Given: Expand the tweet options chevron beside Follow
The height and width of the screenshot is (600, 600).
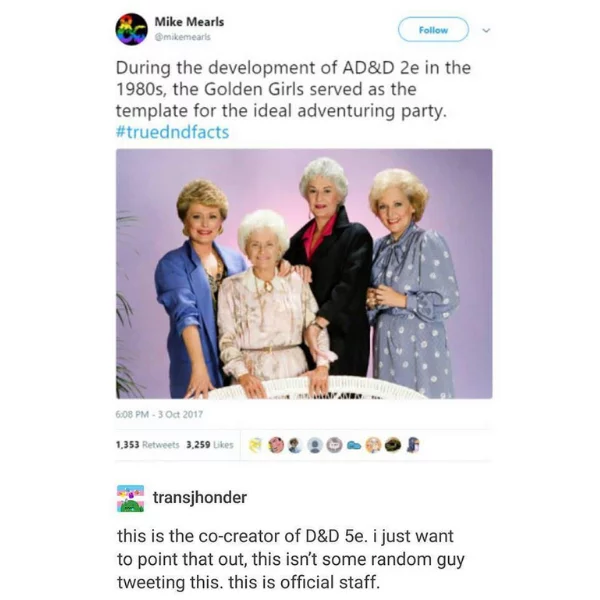Looking at the screenshot, I should pos(486,30).
